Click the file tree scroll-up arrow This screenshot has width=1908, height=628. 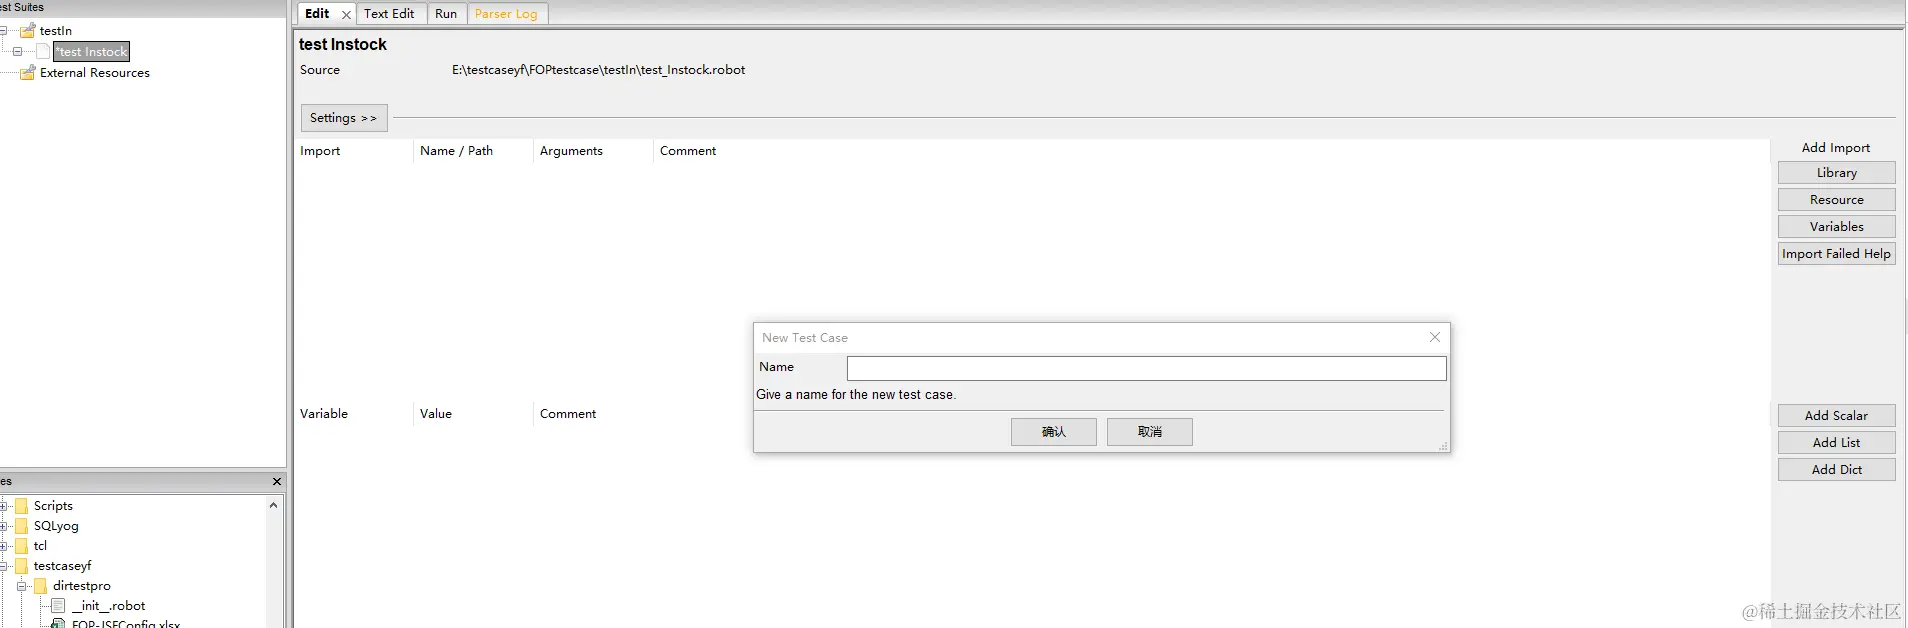[274, 506]
